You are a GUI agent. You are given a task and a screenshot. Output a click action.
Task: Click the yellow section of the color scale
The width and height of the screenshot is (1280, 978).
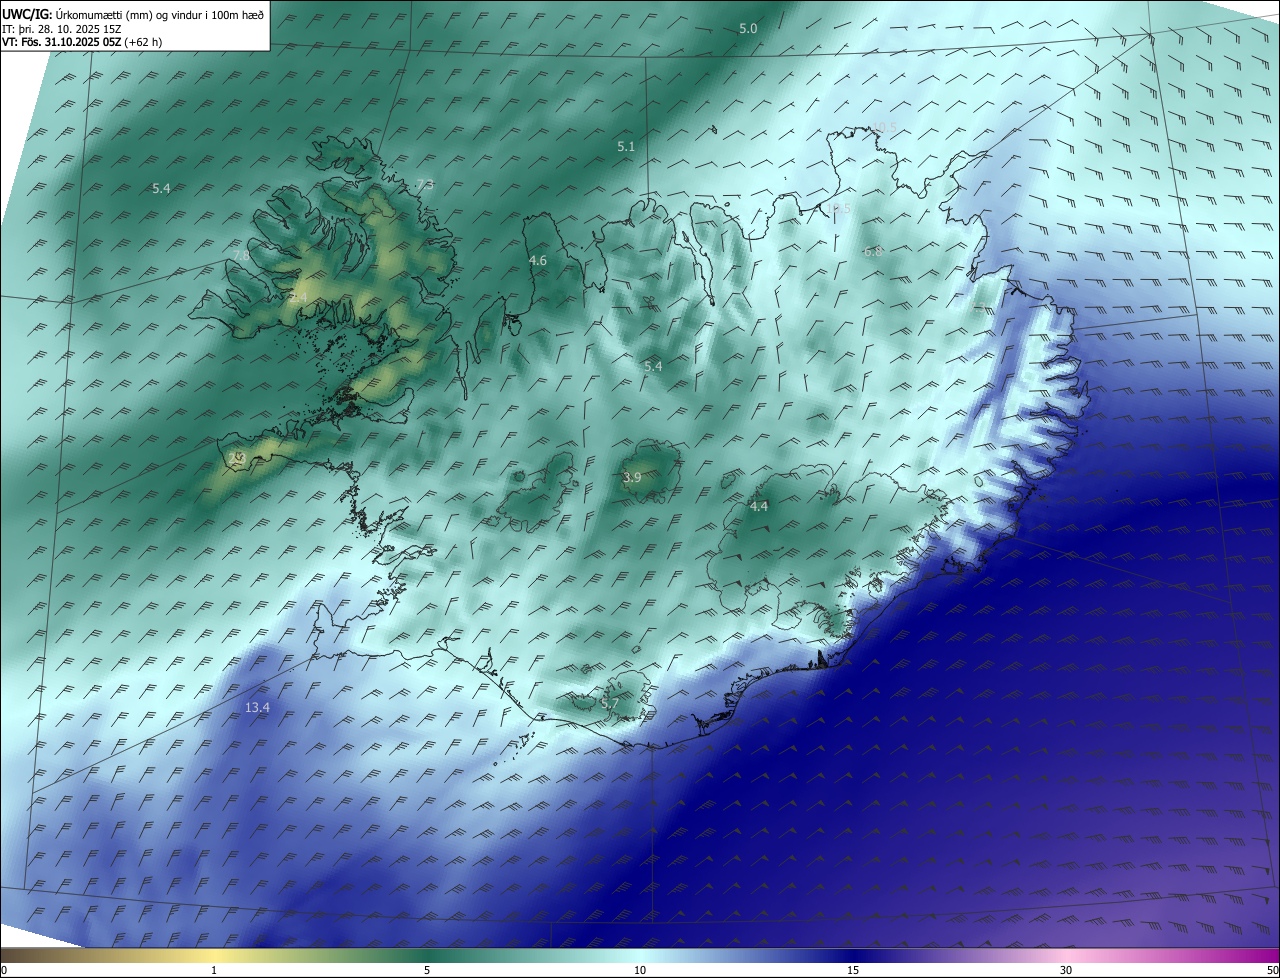214,955
